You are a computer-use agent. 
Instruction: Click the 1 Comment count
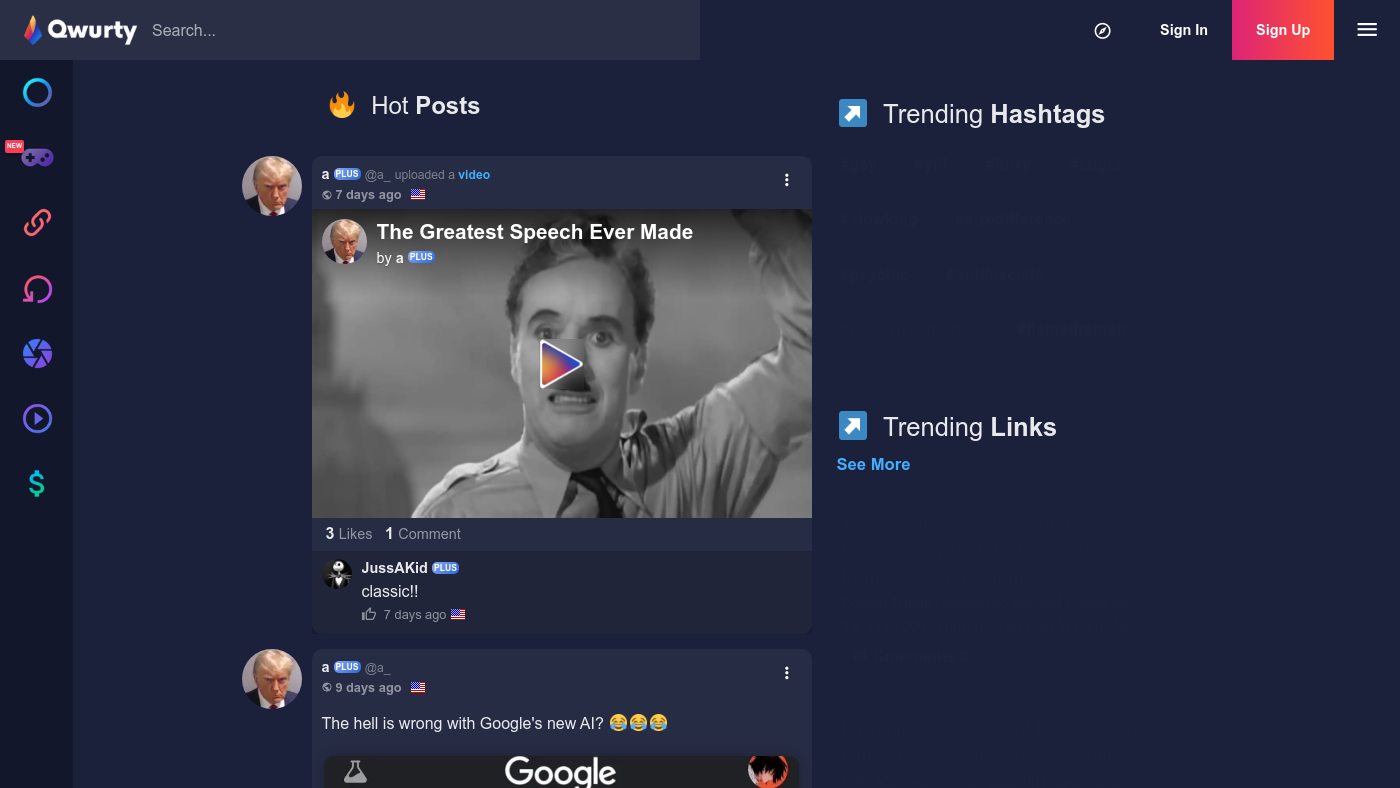point(423,534)
